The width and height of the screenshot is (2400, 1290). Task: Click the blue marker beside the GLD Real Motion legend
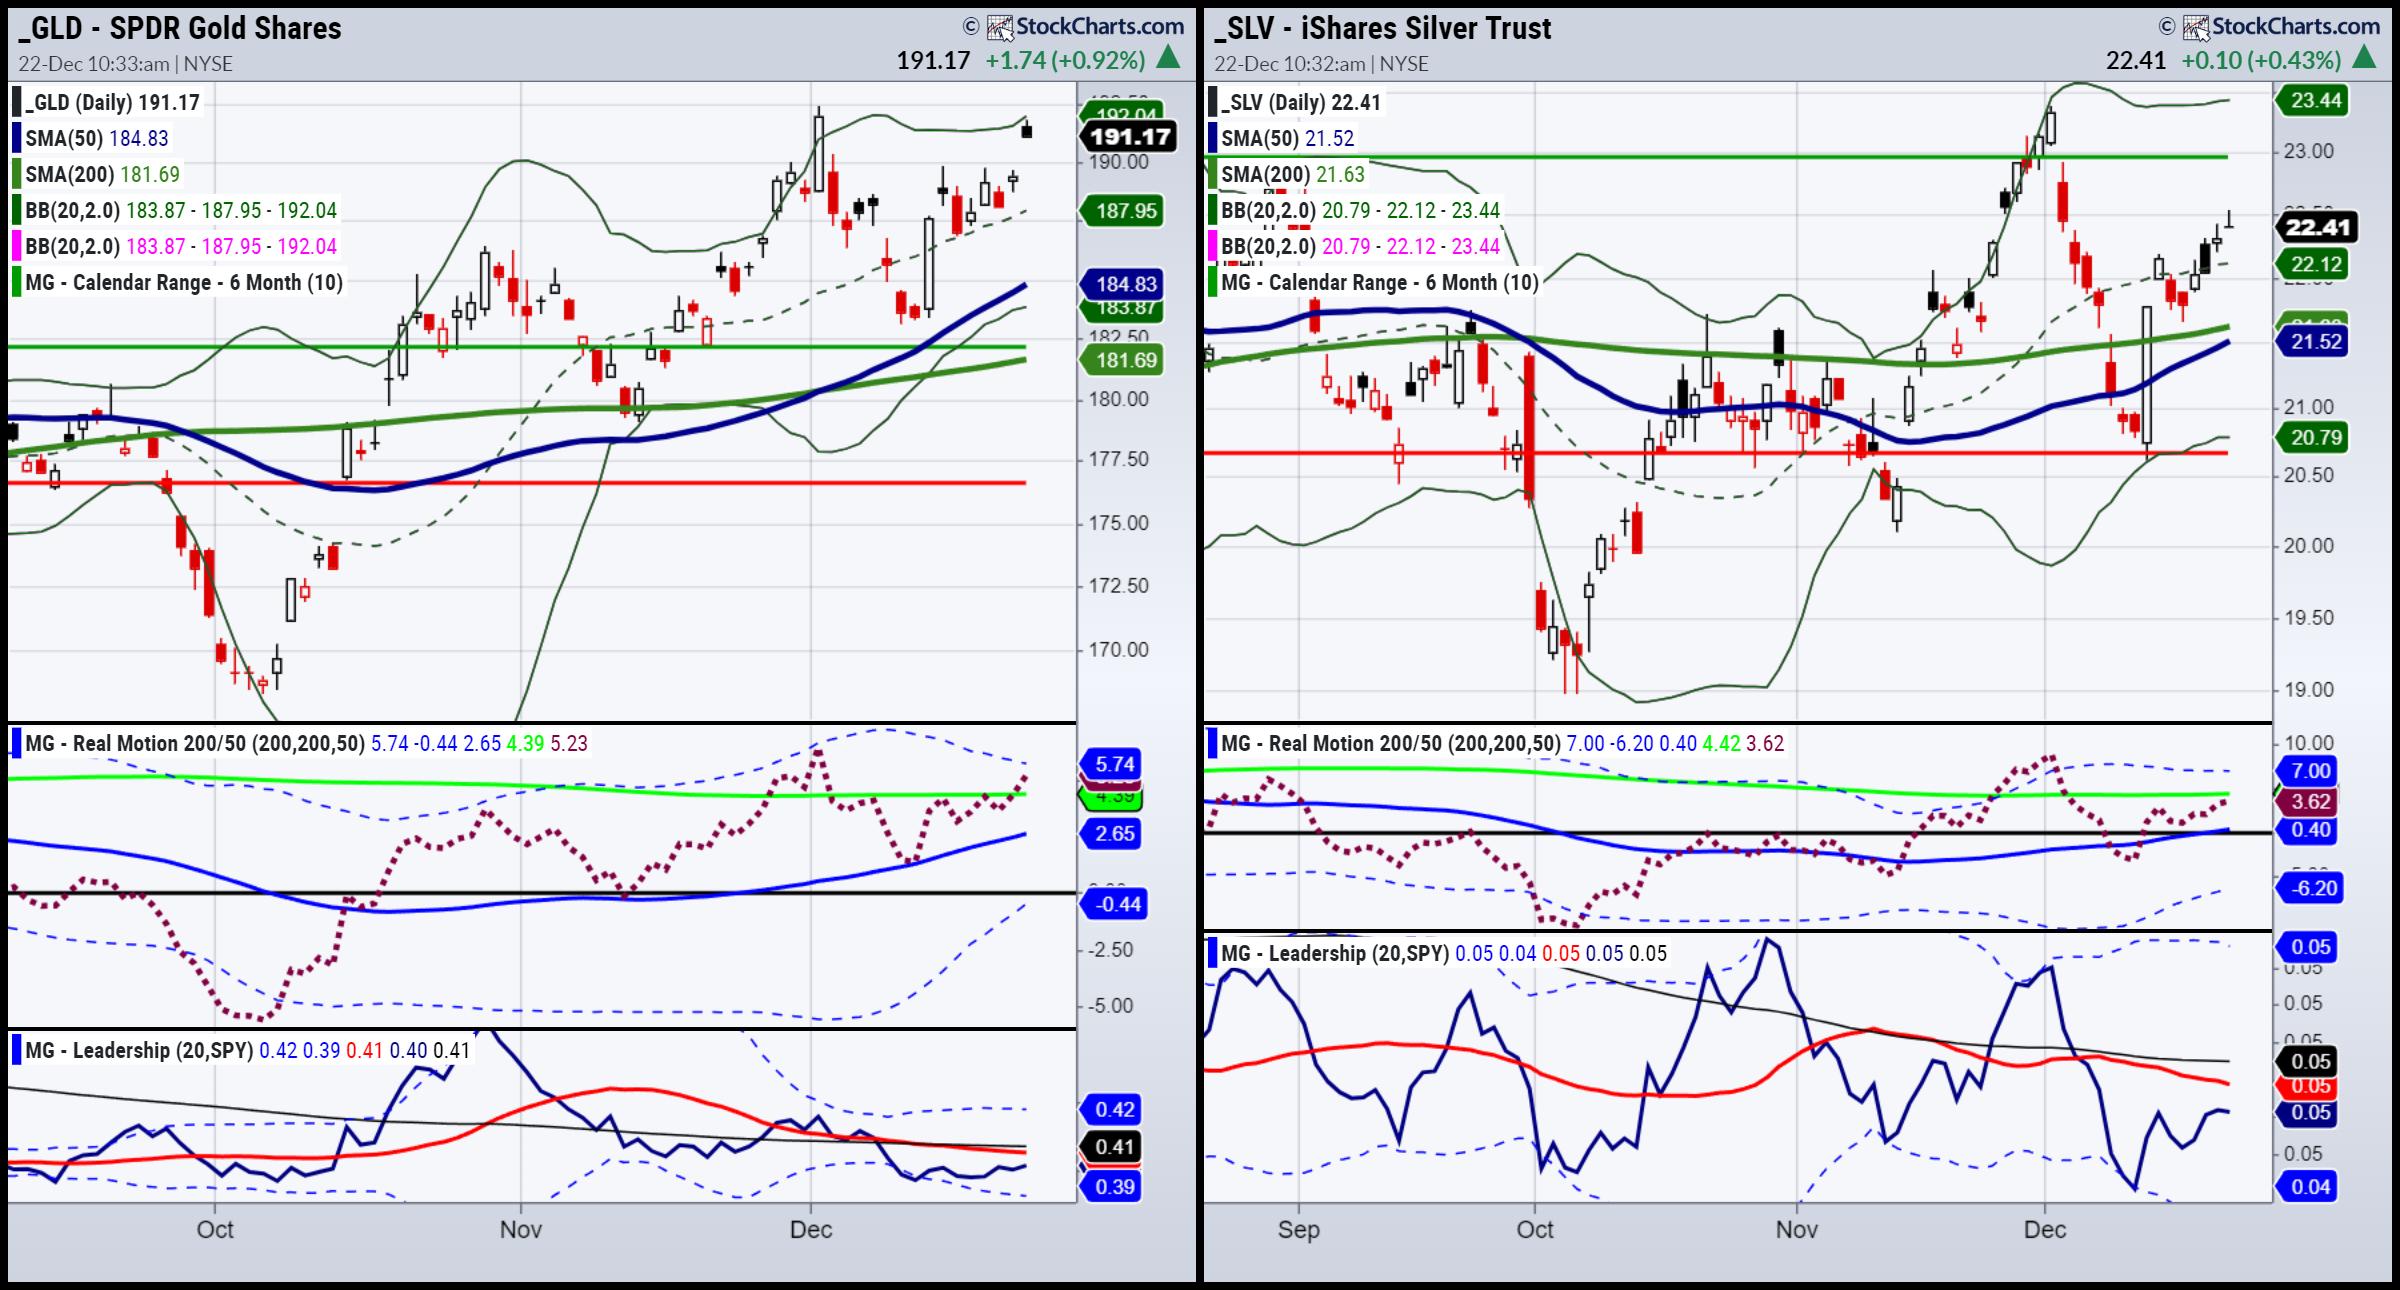click(16, 743)
